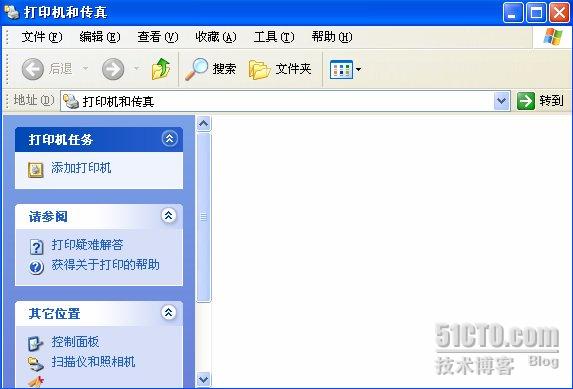This screenshot has width=573, height=389.
Task: Collapse the 打印机任务 panel
Action: pos(169,139)
